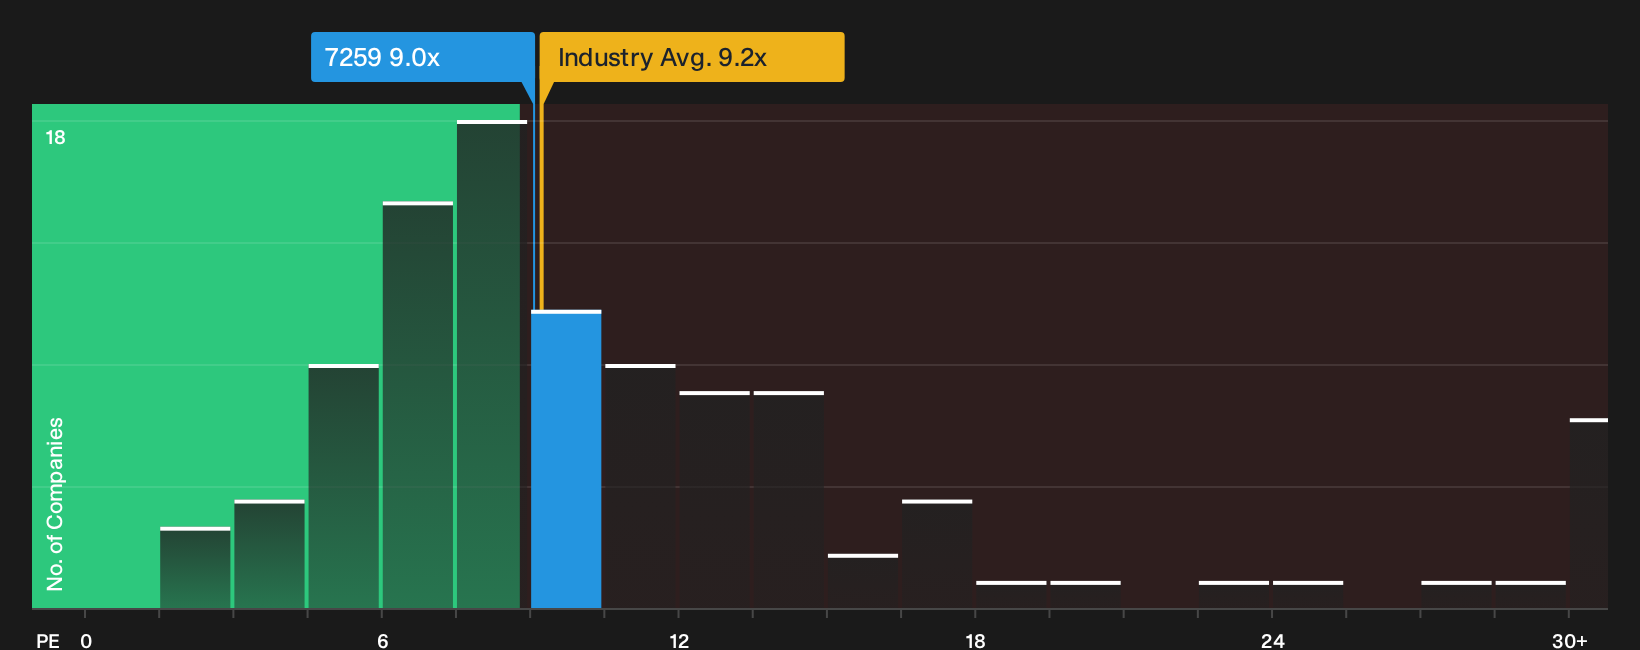The image size is (1640, 650).
Task: Click the 6 tick label on PE axis
Action: 383,641
